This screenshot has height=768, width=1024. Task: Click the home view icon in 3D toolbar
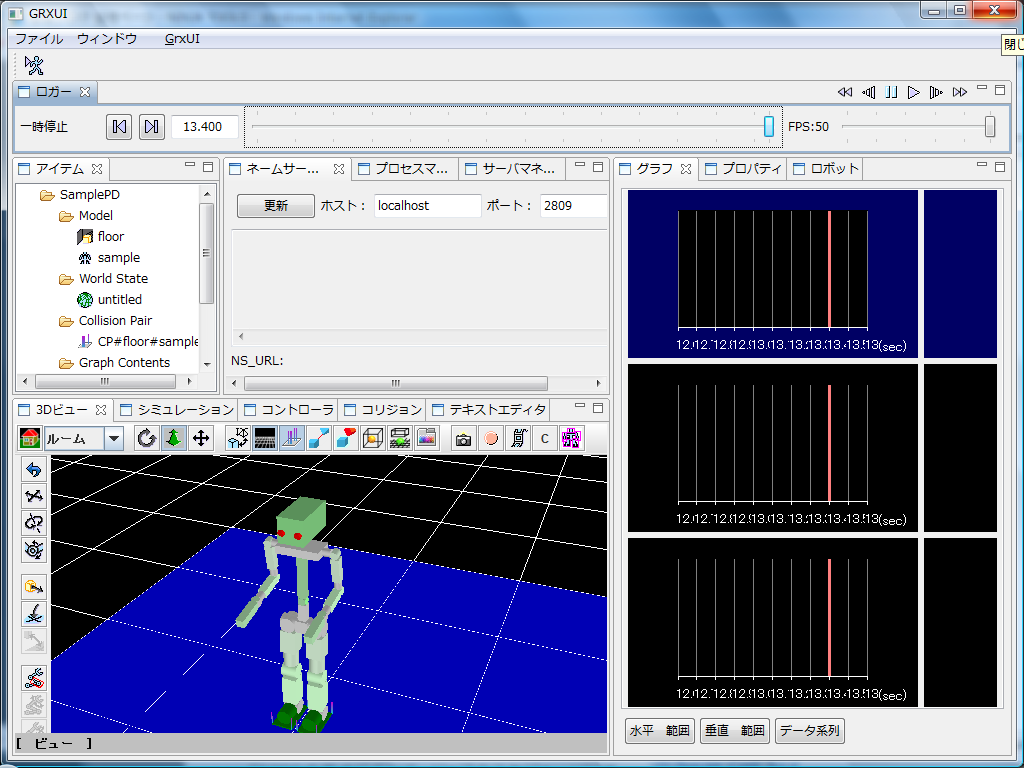pyautogui.click(x=30, y=438)
